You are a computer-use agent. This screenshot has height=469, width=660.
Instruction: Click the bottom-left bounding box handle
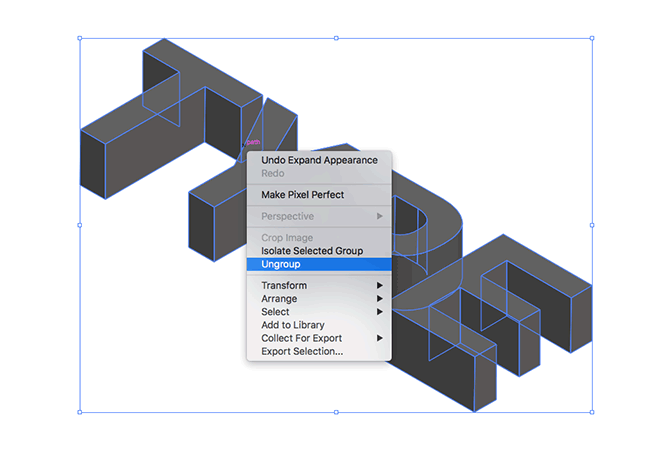pos(79,411)
